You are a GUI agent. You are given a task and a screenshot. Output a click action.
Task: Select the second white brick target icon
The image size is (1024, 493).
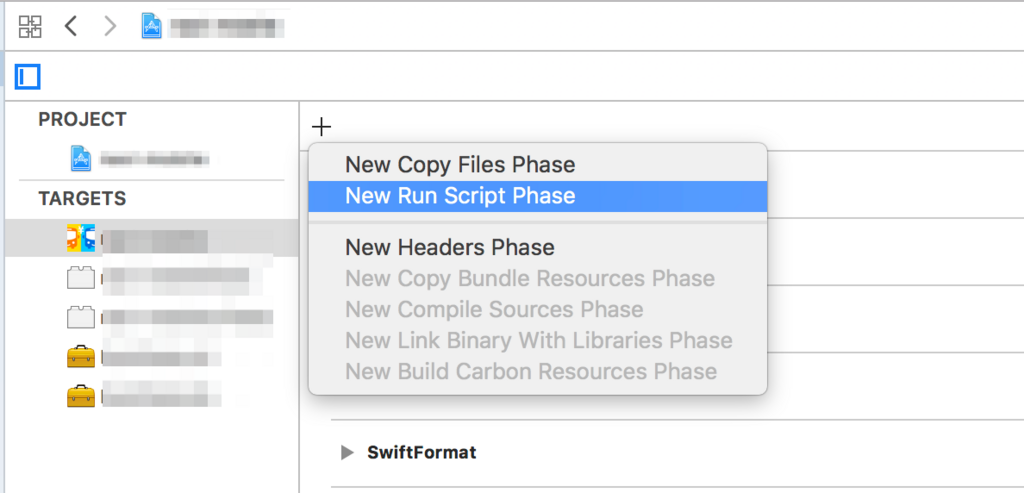(81, 318)
